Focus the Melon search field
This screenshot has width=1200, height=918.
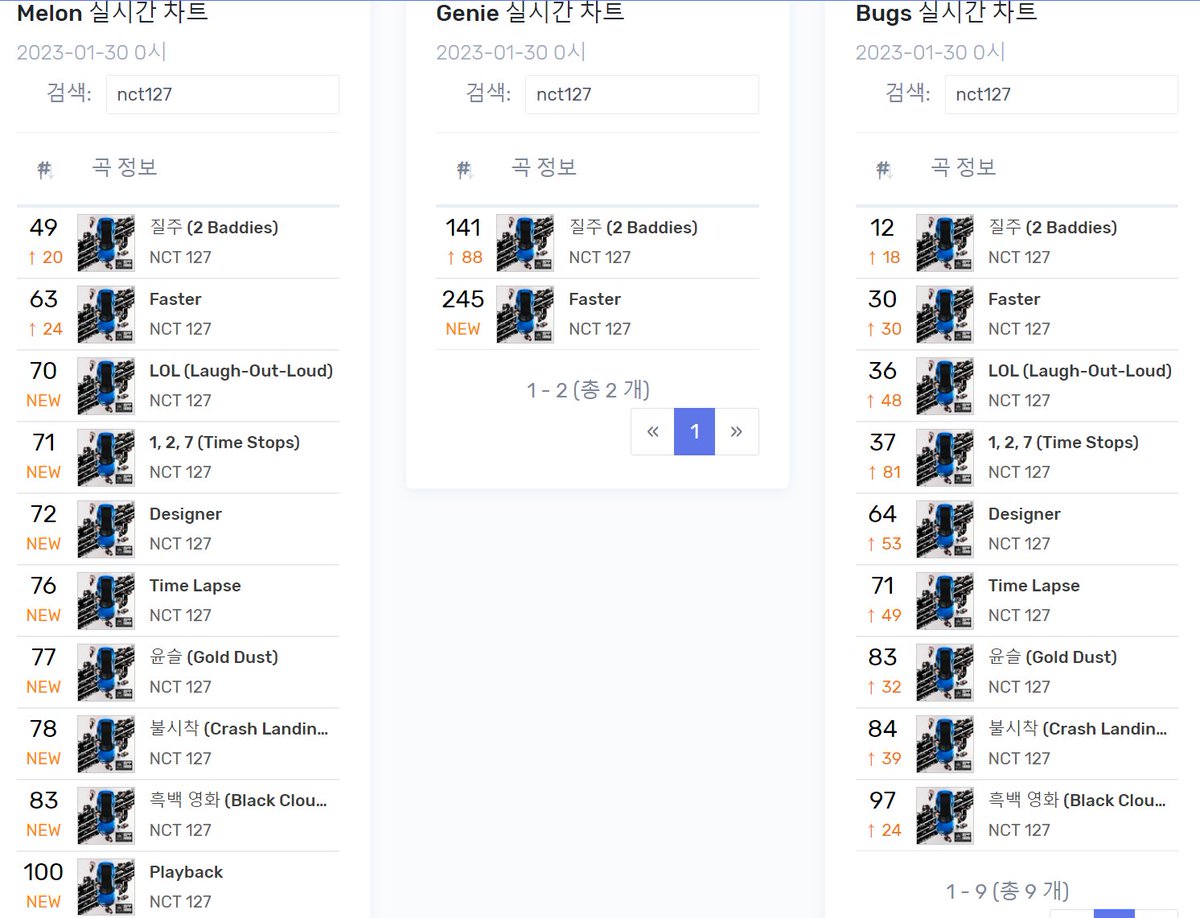coord(222,94)
